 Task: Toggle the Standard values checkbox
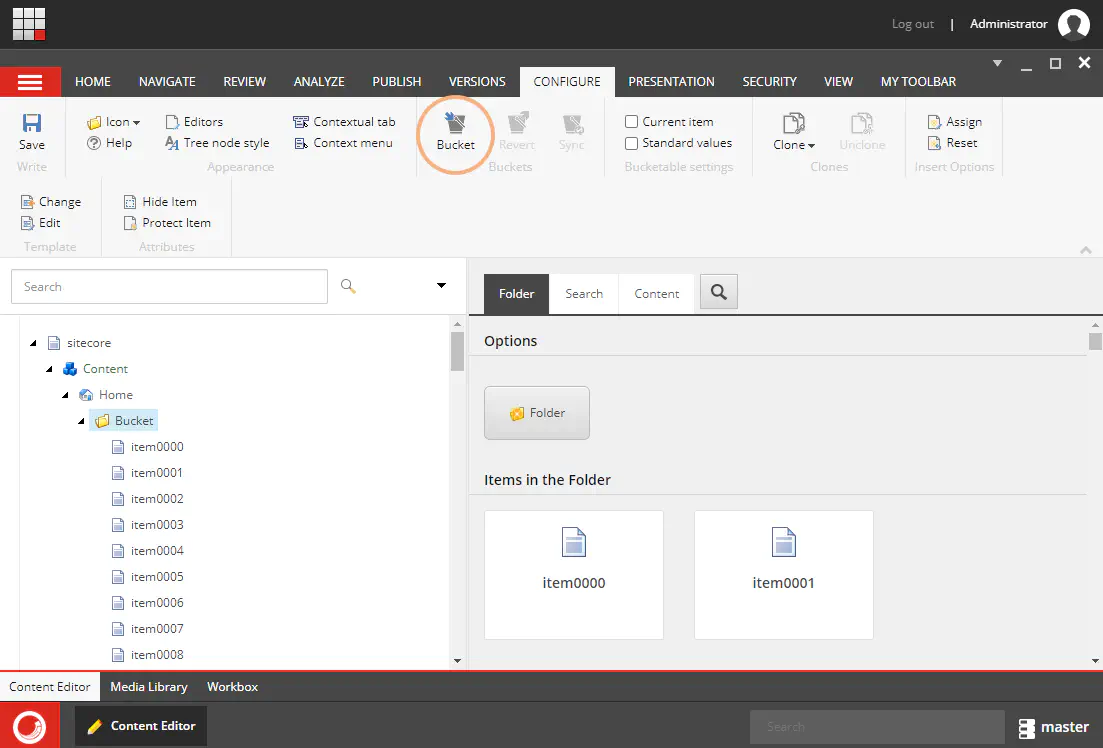tap(632, 143)
